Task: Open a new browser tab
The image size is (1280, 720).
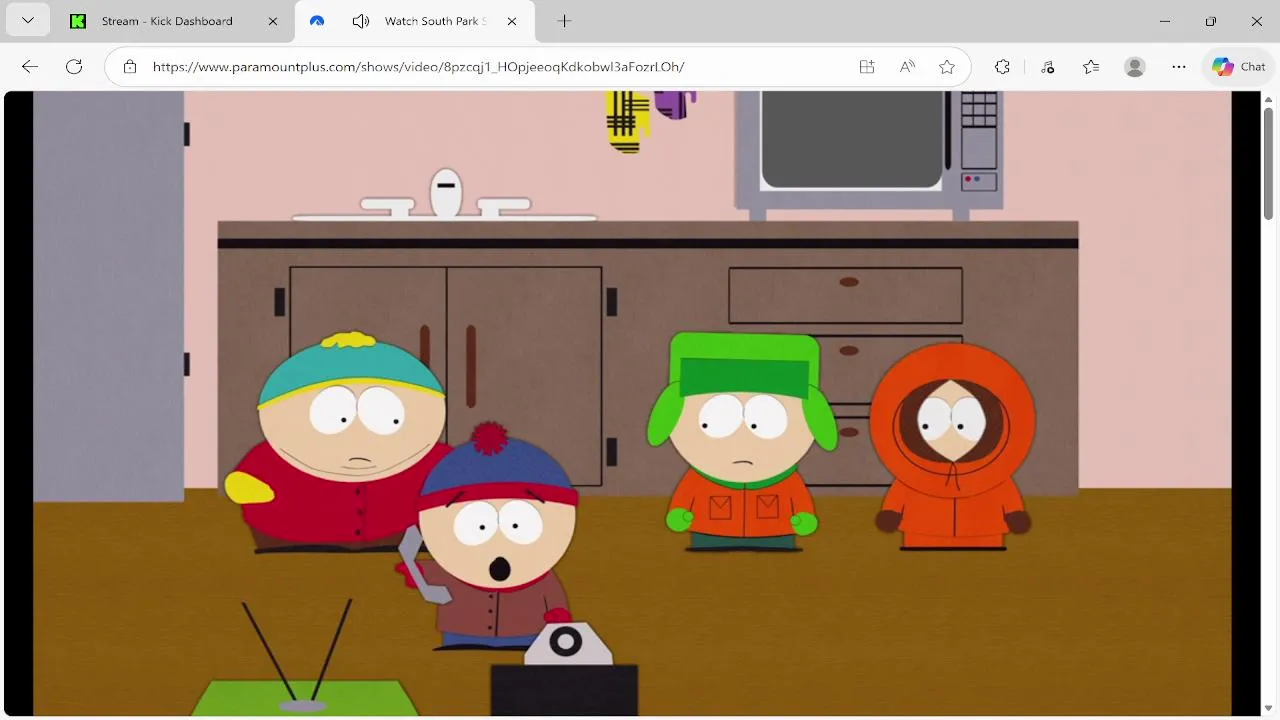Action: (x=564, y=21)
